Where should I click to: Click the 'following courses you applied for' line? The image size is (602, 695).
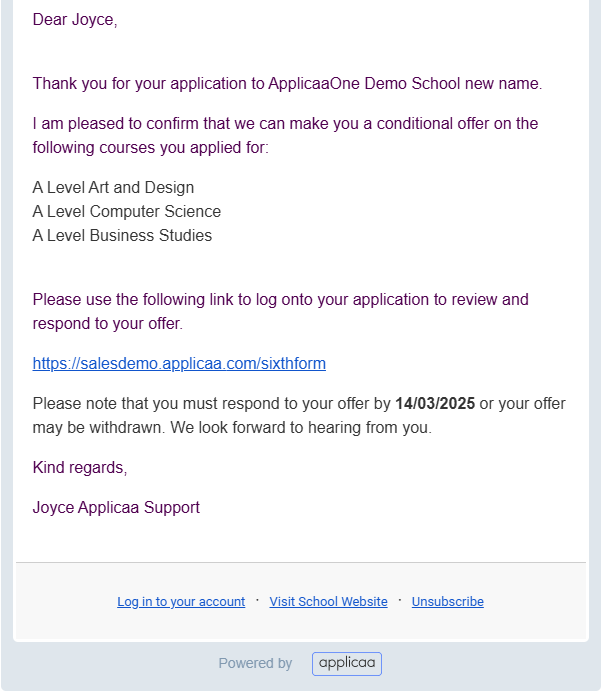tap(151, 148)
